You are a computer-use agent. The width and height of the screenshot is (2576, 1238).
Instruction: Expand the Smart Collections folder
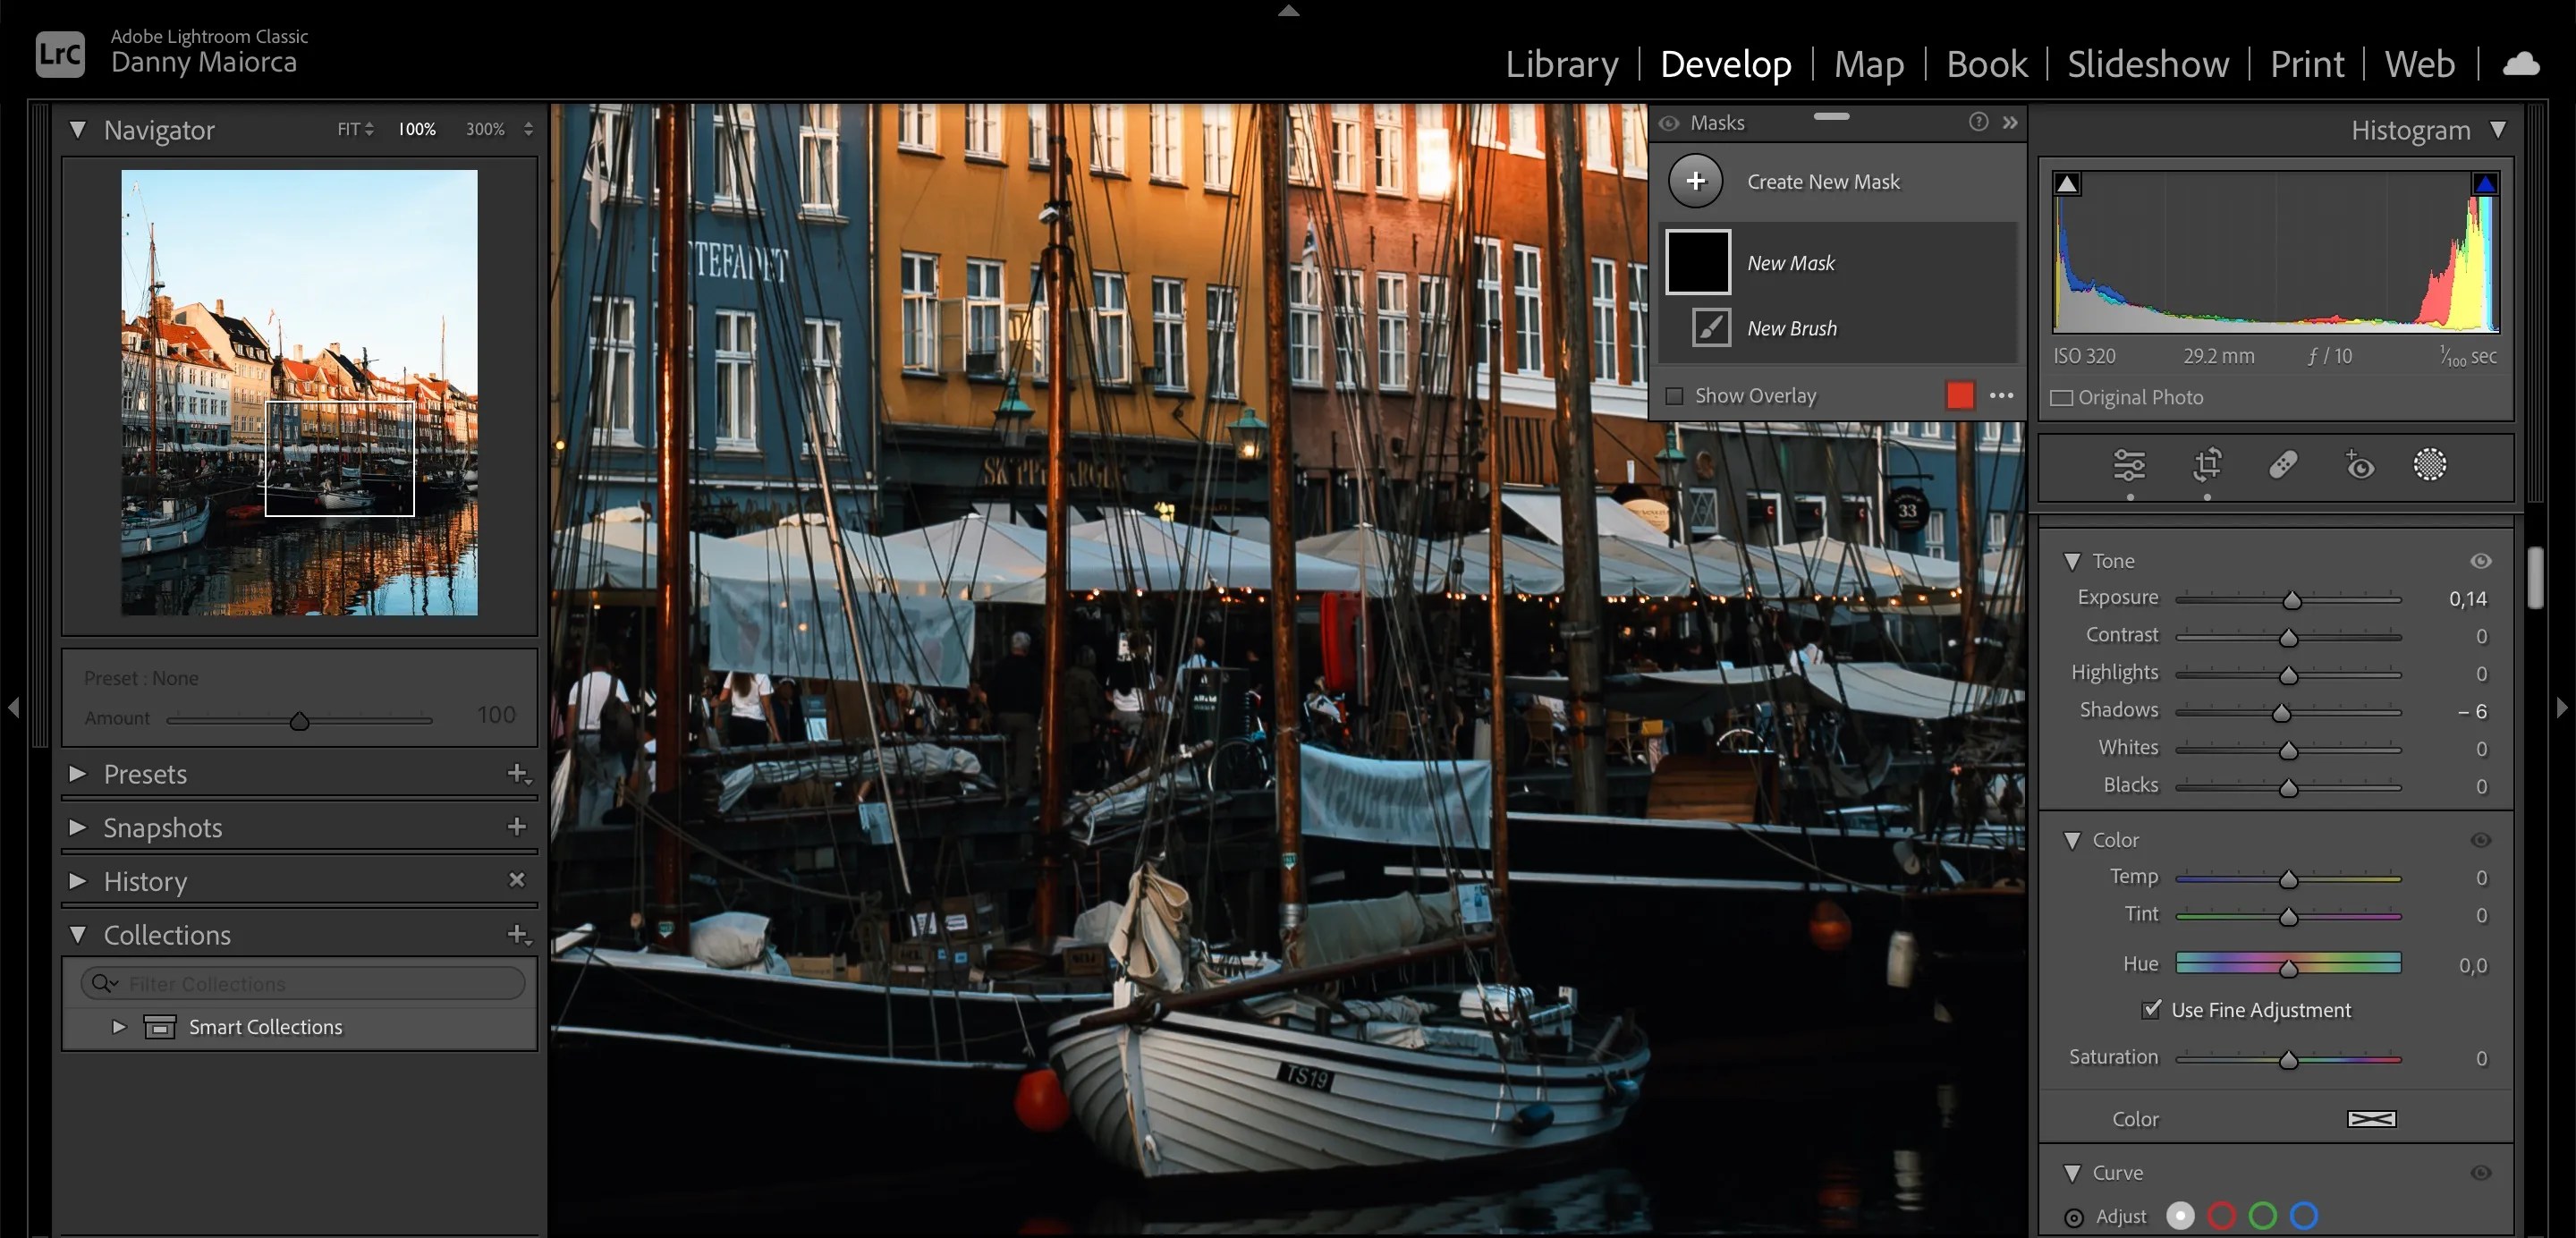point(119,1026)
